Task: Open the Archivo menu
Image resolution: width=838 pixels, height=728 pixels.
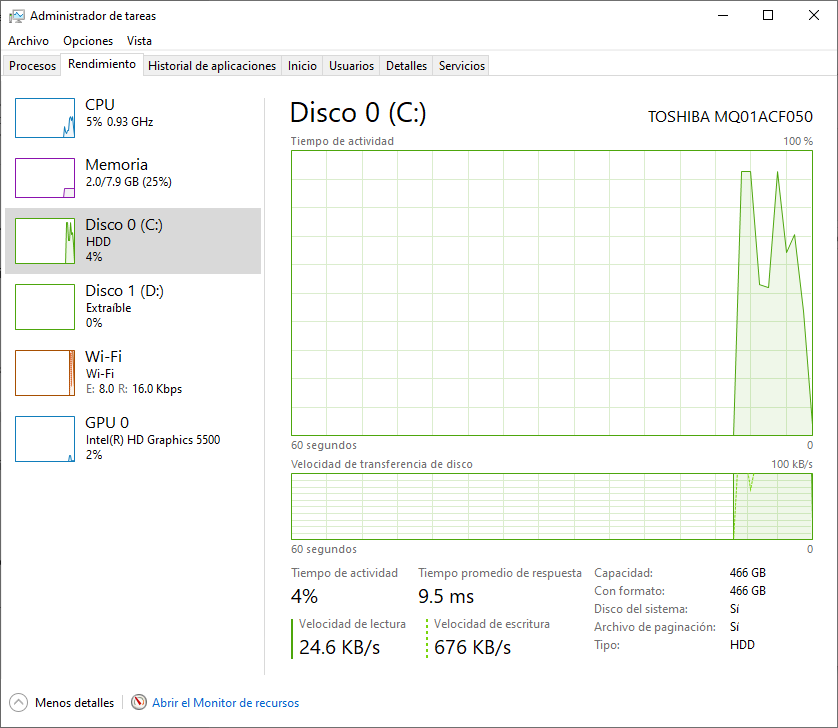Action: pyautogui.click(x=28, y=41)
